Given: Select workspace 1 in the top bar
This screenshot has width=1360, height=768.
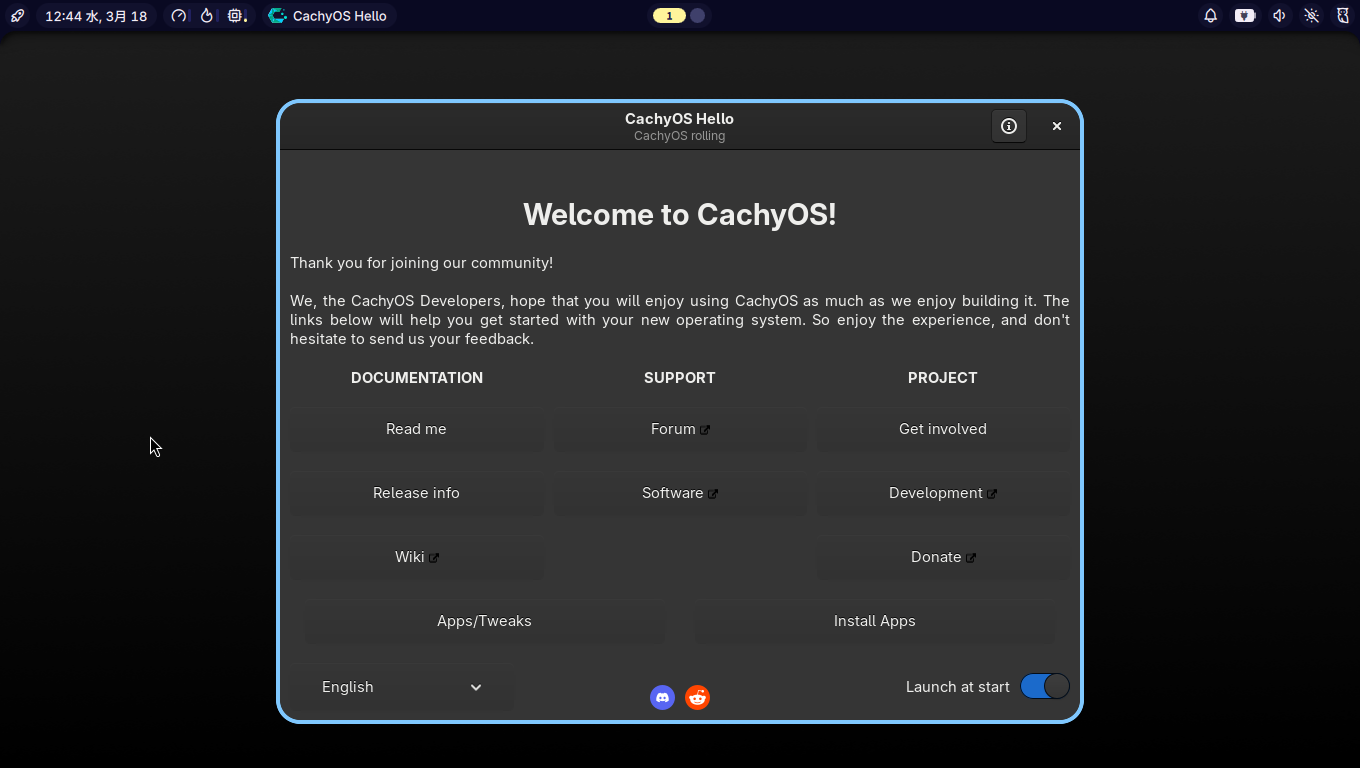Looking at the screenshot, I should tap(669, 16).
